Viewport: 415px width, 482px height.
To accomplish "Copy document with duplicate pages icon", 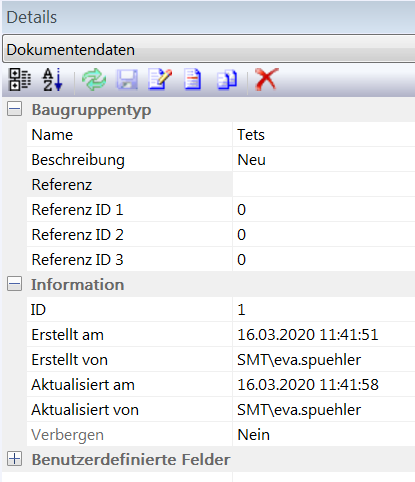I will pos(227,80).
